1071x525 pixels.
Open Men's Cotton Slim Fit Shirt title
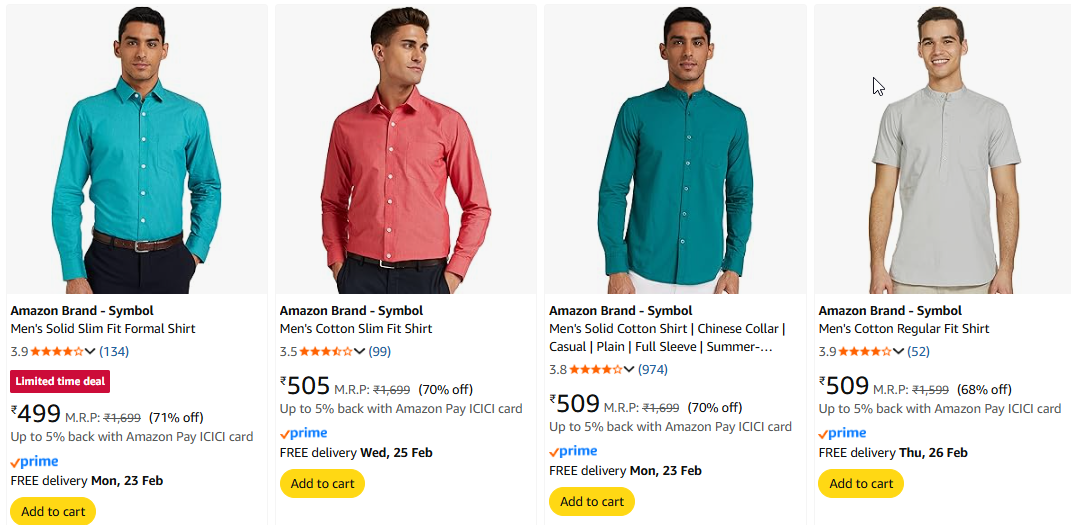click(x=356, y=328)
